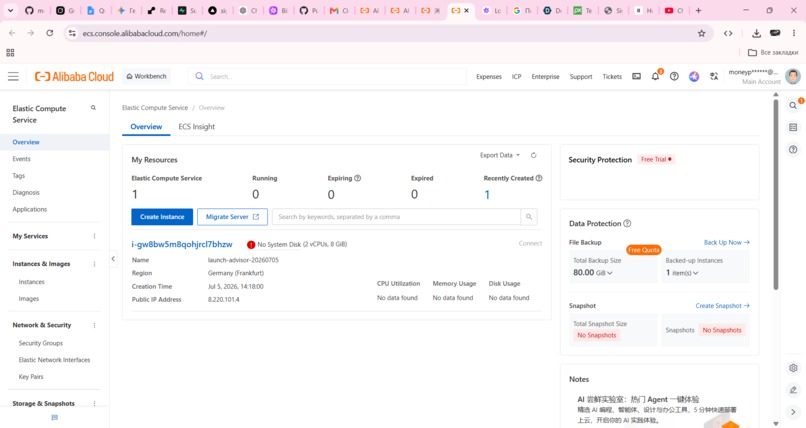Screen dimensions: 806x428
Task: Open Applications in the sidebar
Action: click(x=30, y=209)
